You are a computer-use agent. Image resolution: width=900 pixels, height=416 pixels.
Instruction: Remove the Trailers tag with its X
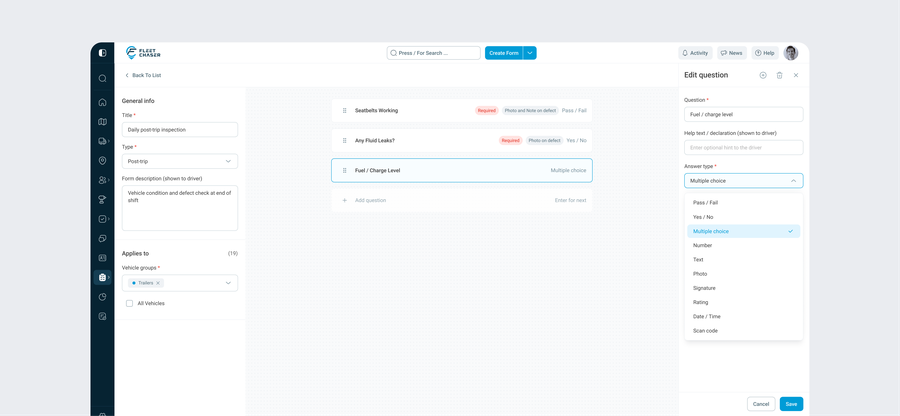pyautogui.click(x=158, y=283)
